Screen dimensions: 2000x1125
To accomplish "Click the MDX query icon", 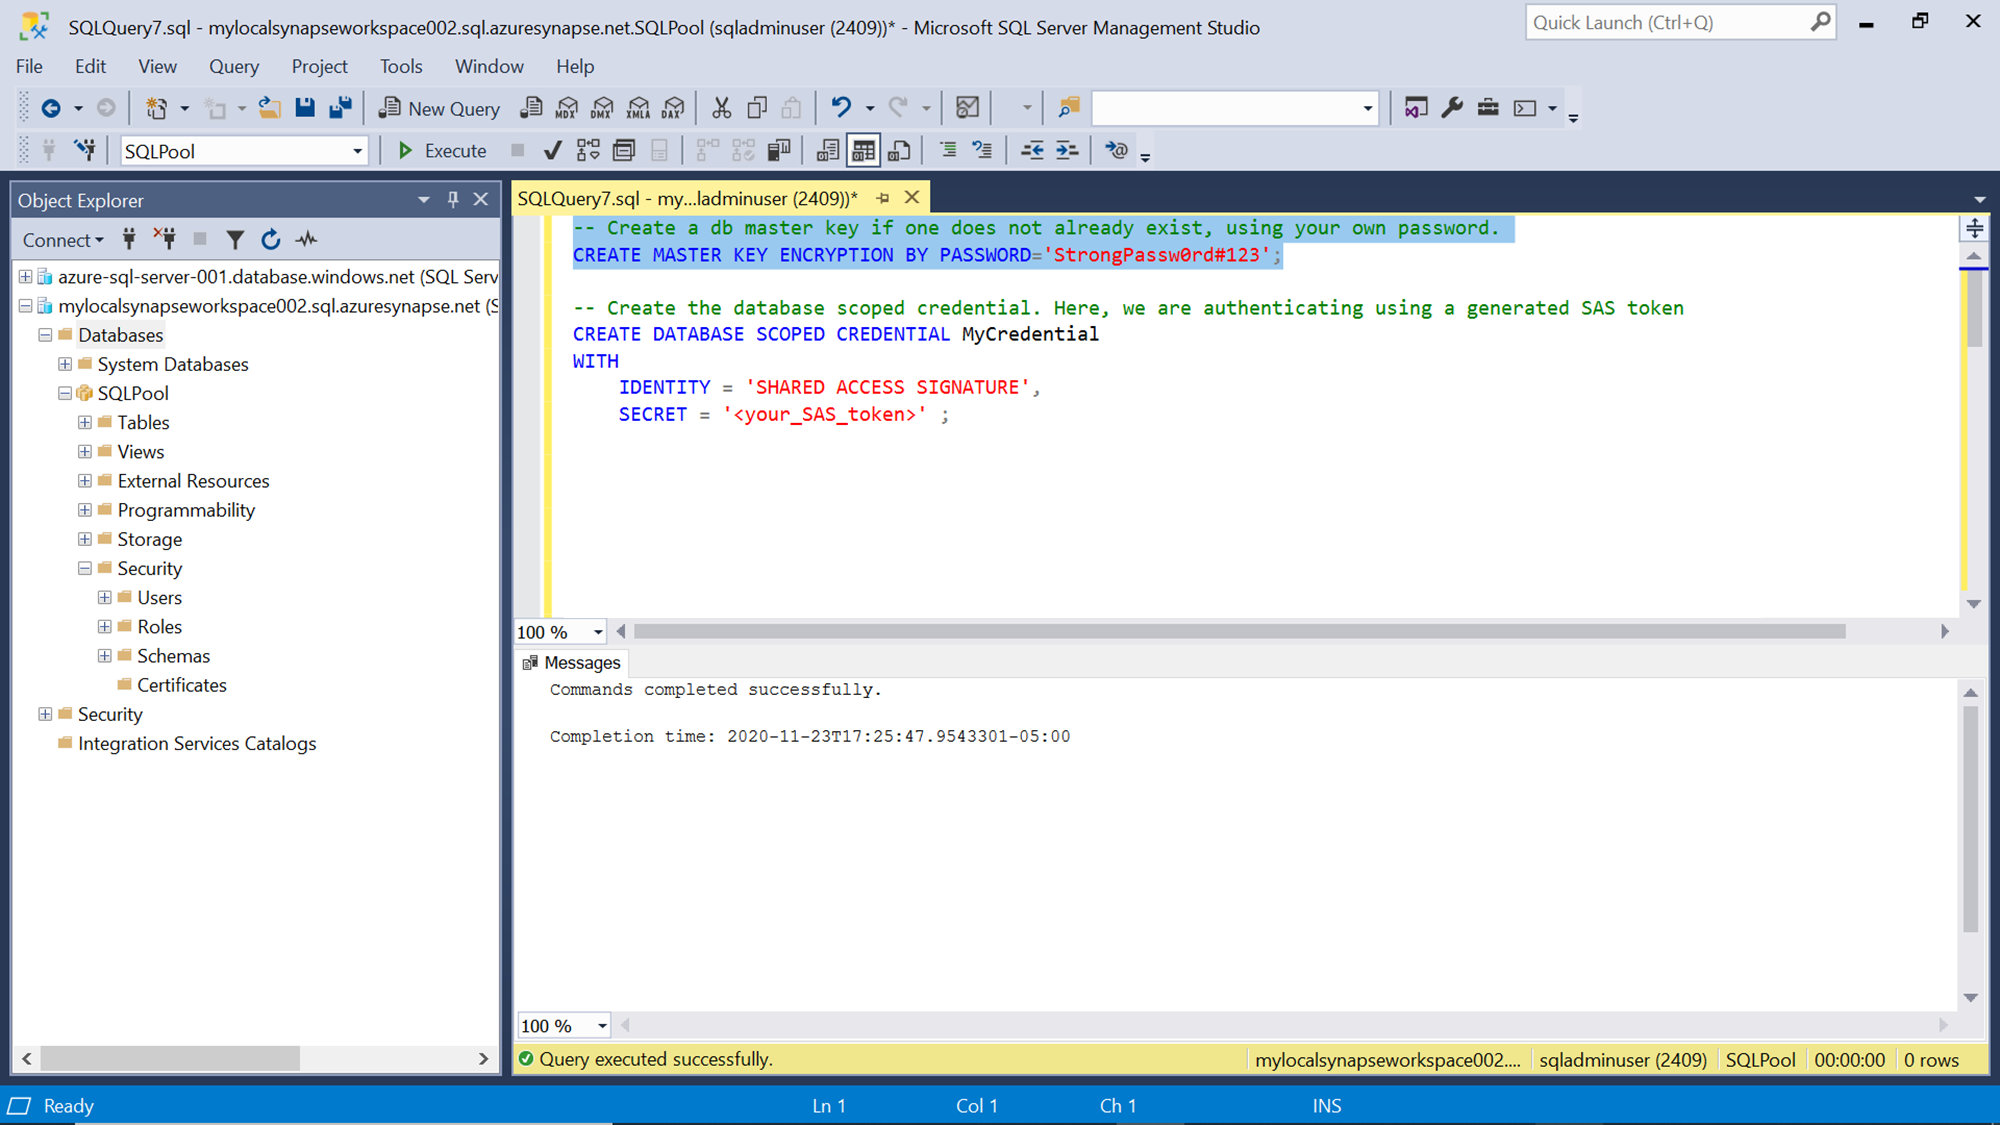I will pyautogui.click(x=567, y=108).
